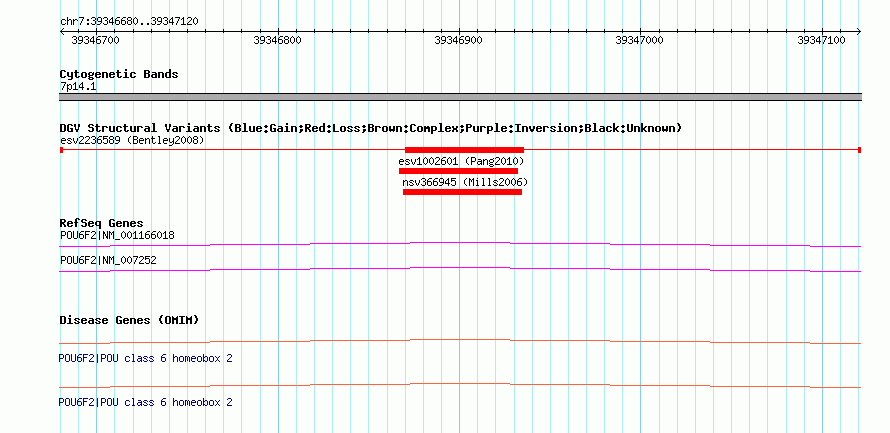
Task: Select the RefSeq Genes track title
Action: pos(102,223)
